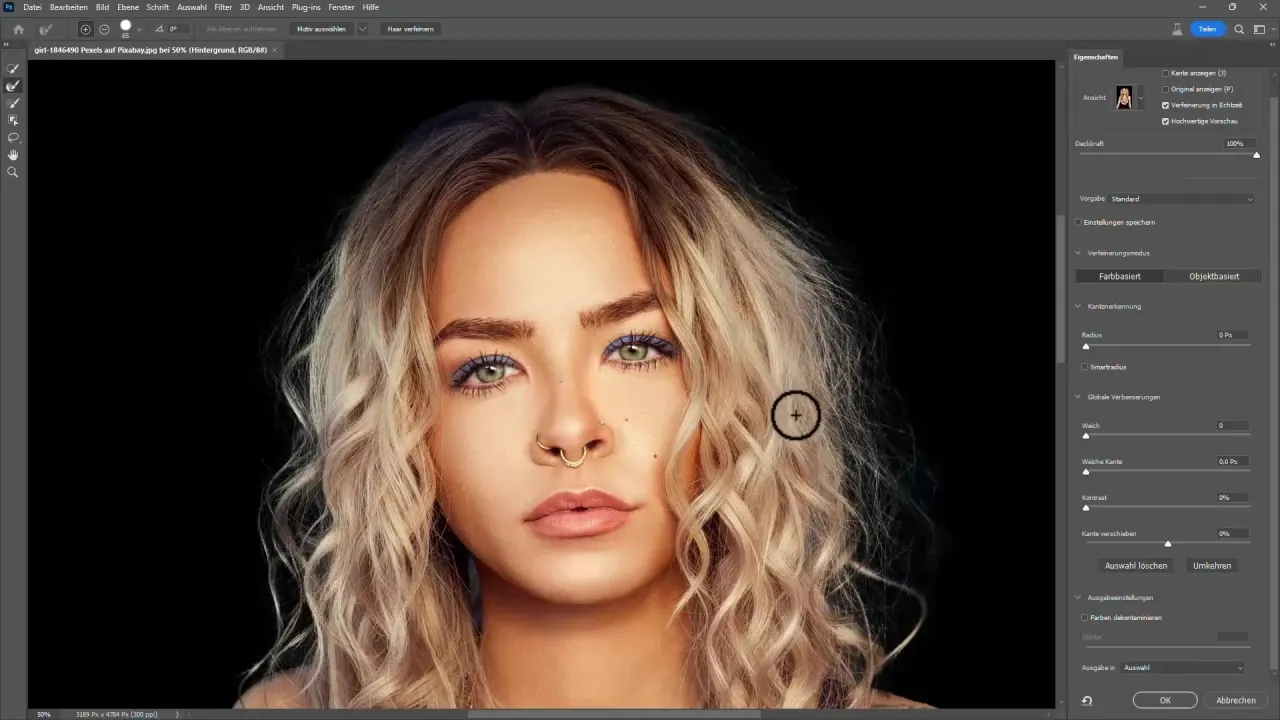Enable the Original anzeigen checkbox
Image resolution: width=1280 pixels, height=720 pixels.
(1164, 89)
